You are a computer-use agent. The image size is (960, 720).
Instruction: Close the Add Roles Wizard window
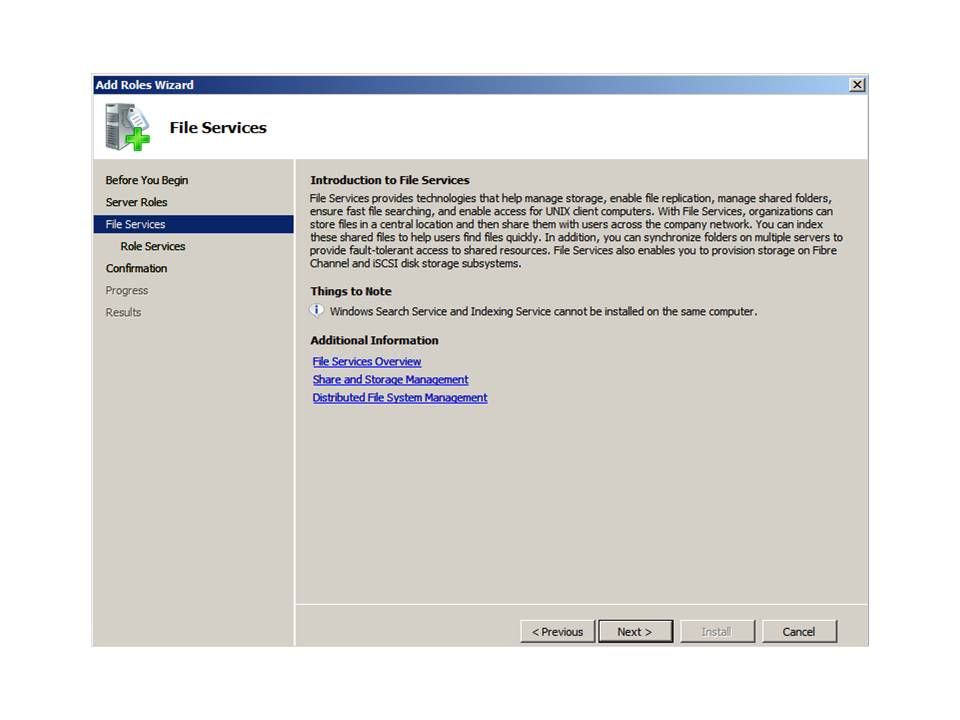pos(857,85)
